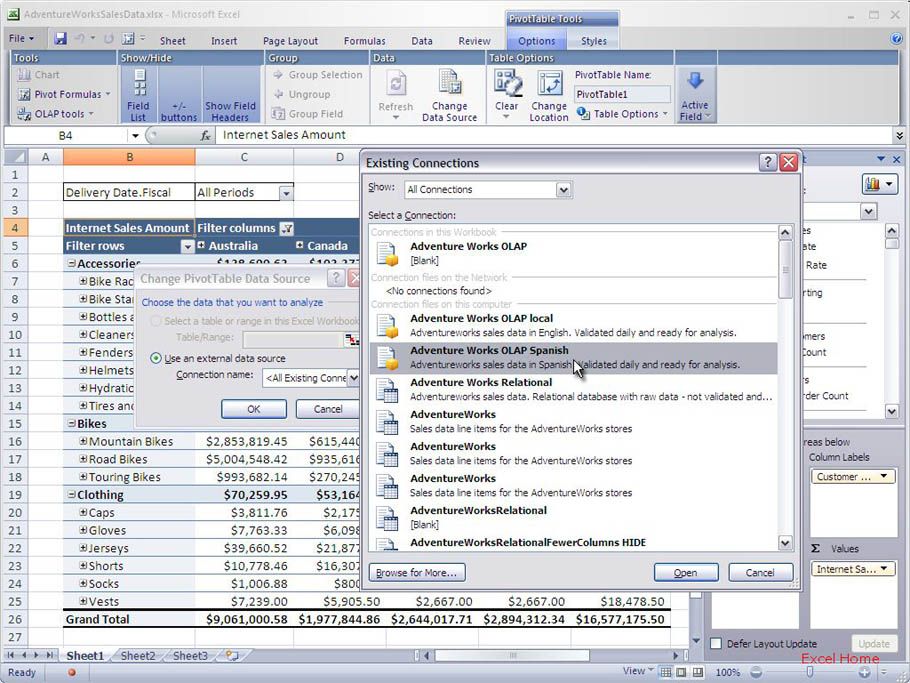
Task: Collapse the Bikes row group
Action: tap(71, 424)
